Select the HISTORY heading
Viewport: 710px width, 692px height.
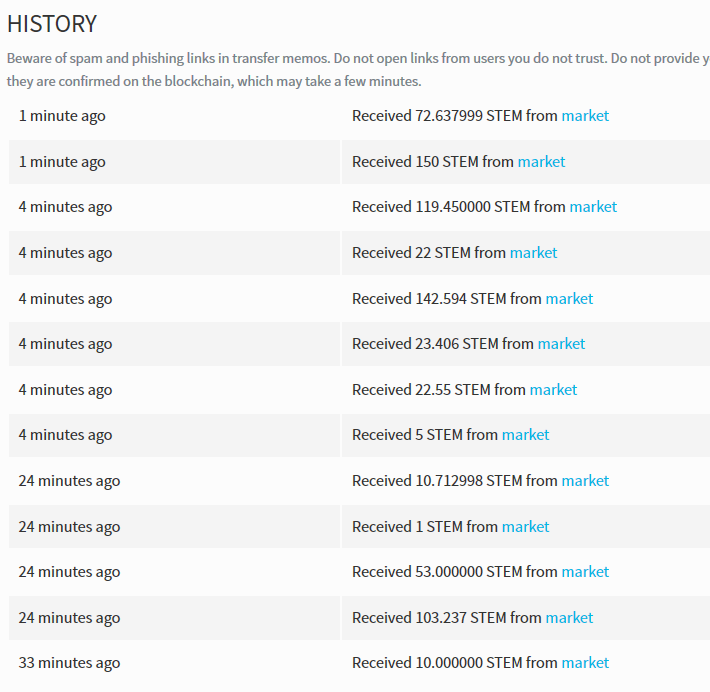52,24
